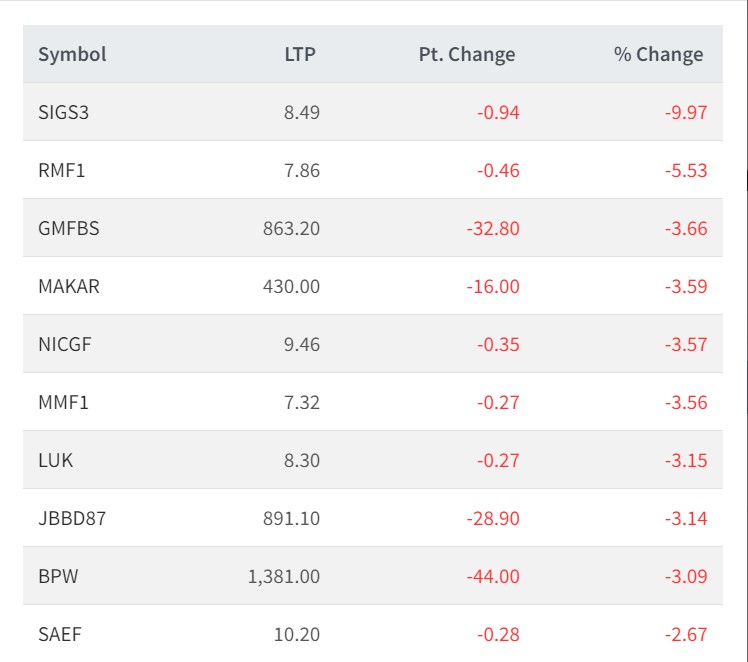Select the MMF1 symbol row
The height and width of the screenshot is (662, 748).
click(63, 402)
